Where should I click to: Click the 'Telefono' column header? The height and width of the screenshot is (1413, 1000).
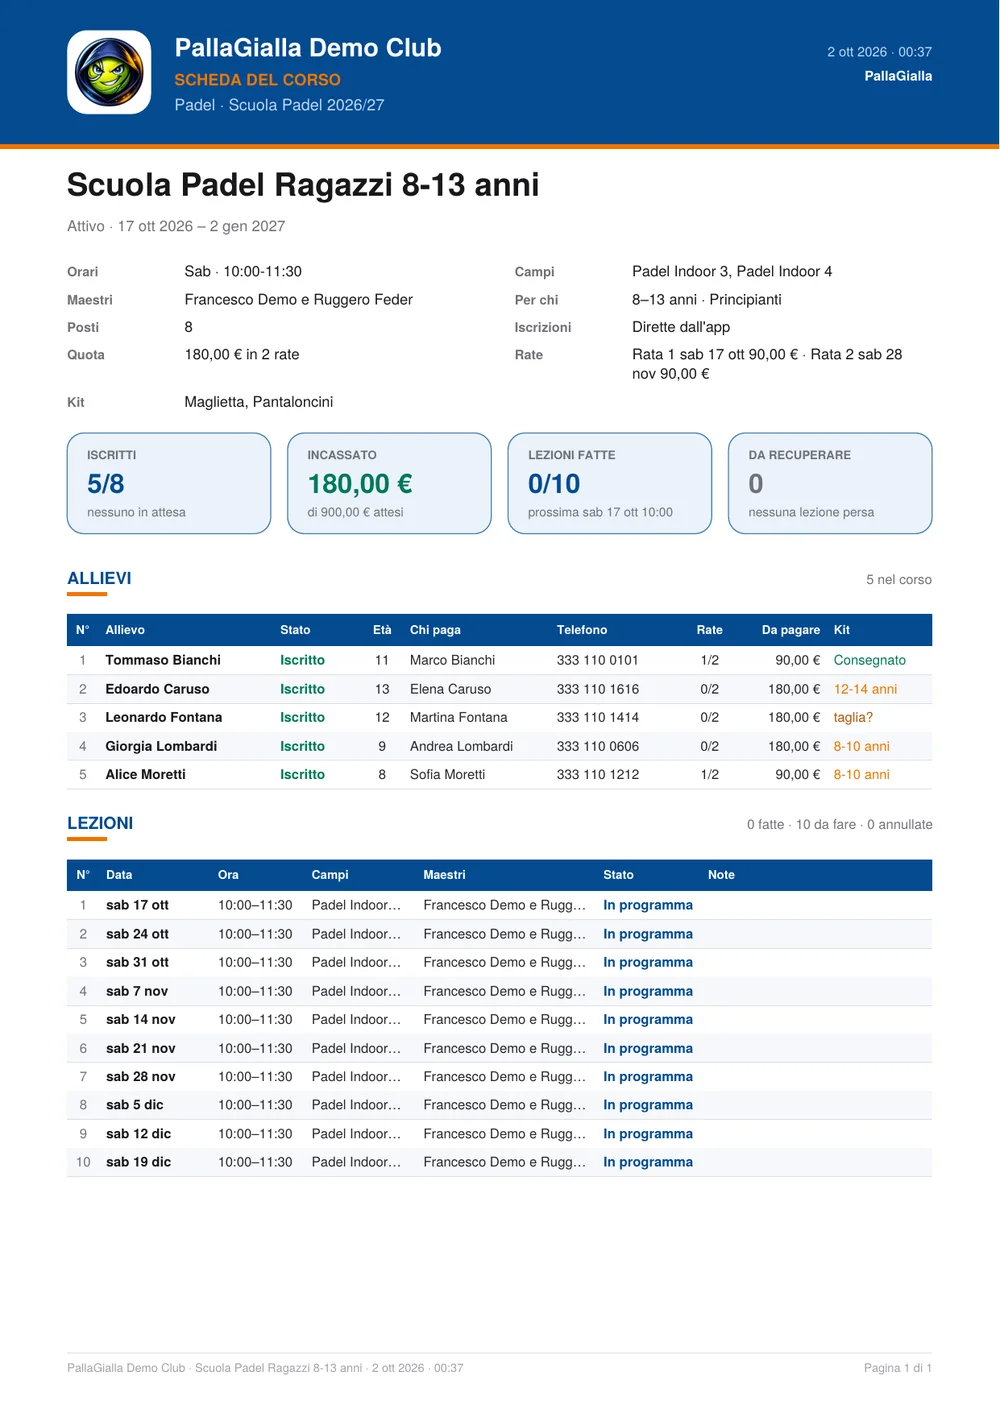[582, 630]
